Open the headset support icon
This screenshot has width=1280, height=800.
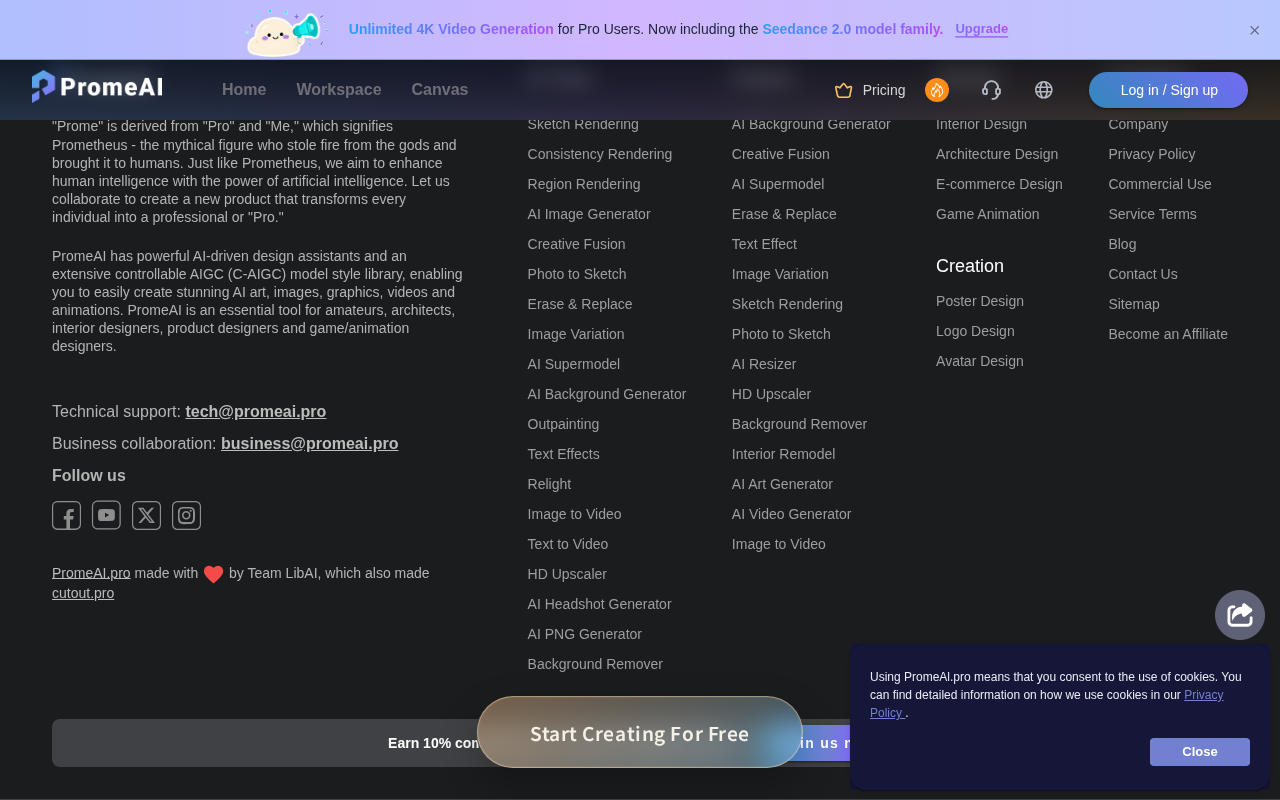[x=991, y=90]
